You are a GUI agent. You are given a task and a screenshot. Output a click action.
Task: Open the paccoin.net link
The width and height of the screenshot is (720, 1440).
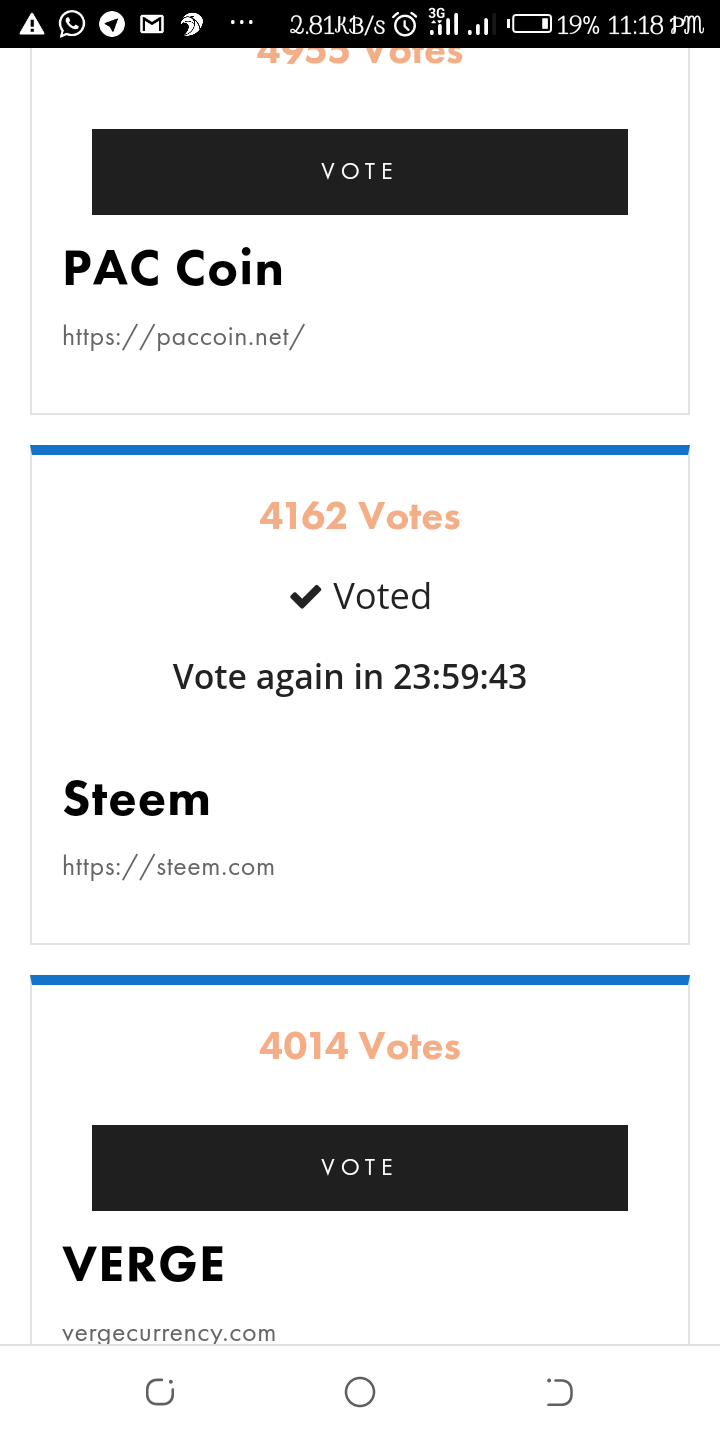tap(184, 336)
